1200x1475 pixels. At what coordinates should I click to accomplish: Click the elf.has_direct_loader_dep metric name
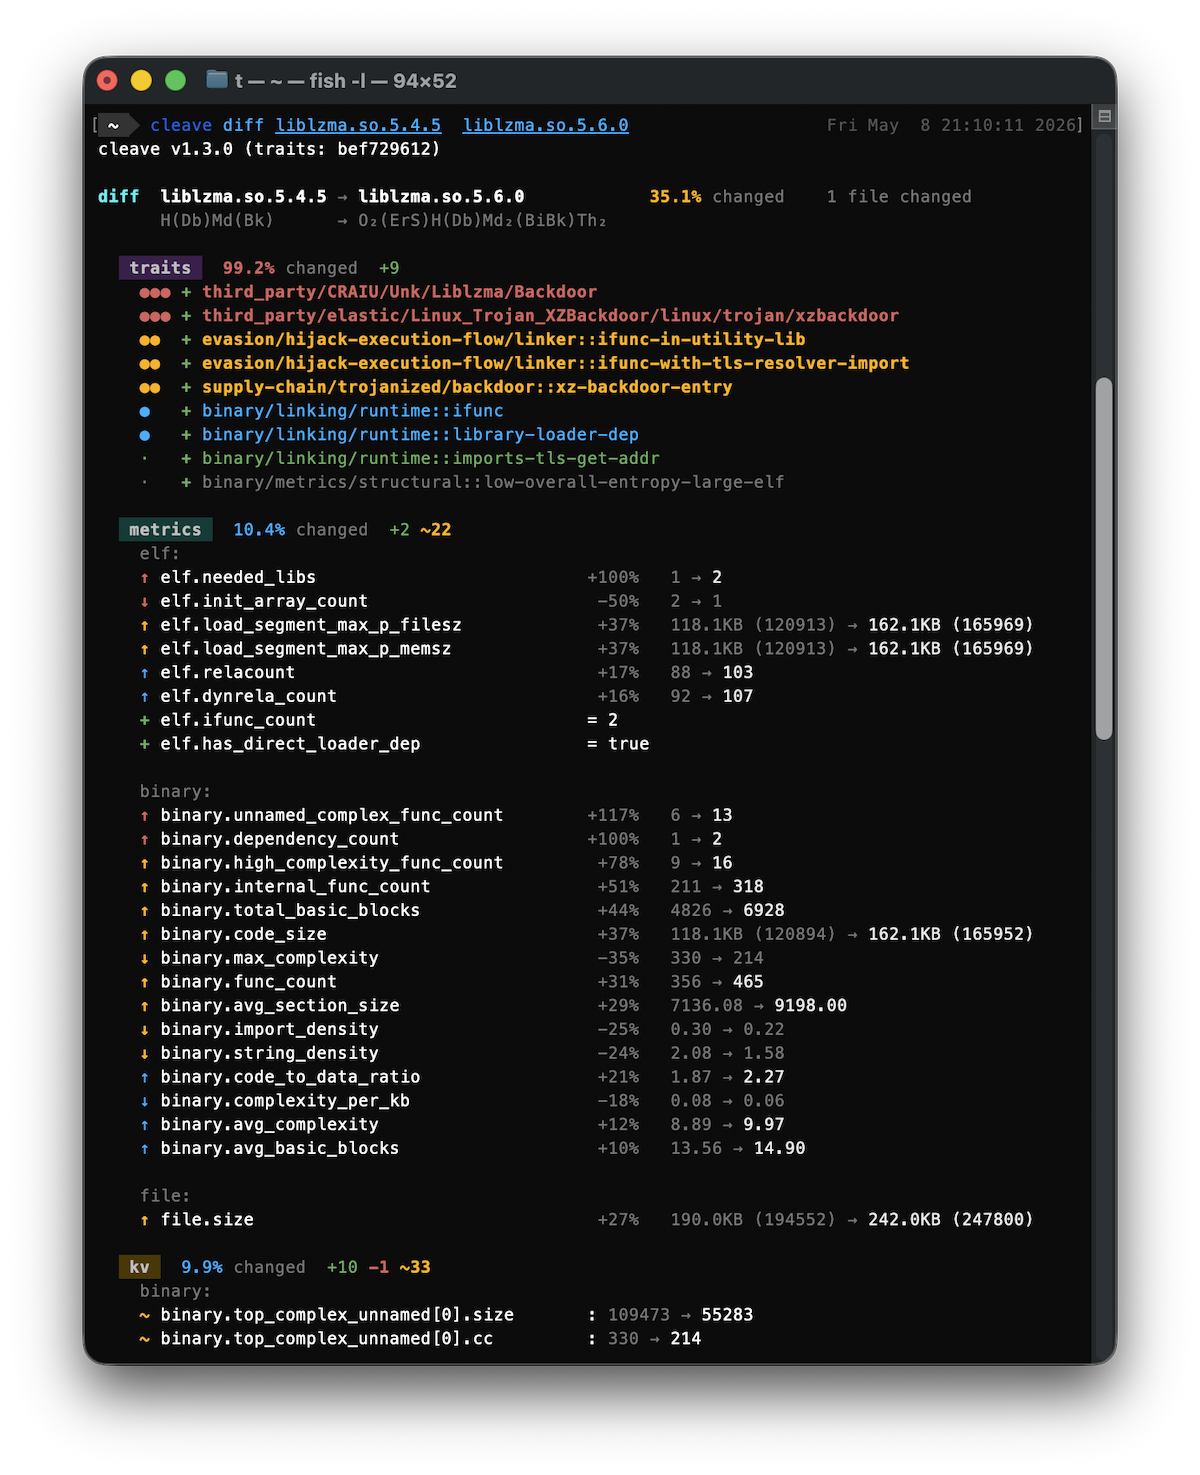tap(290, 744)
